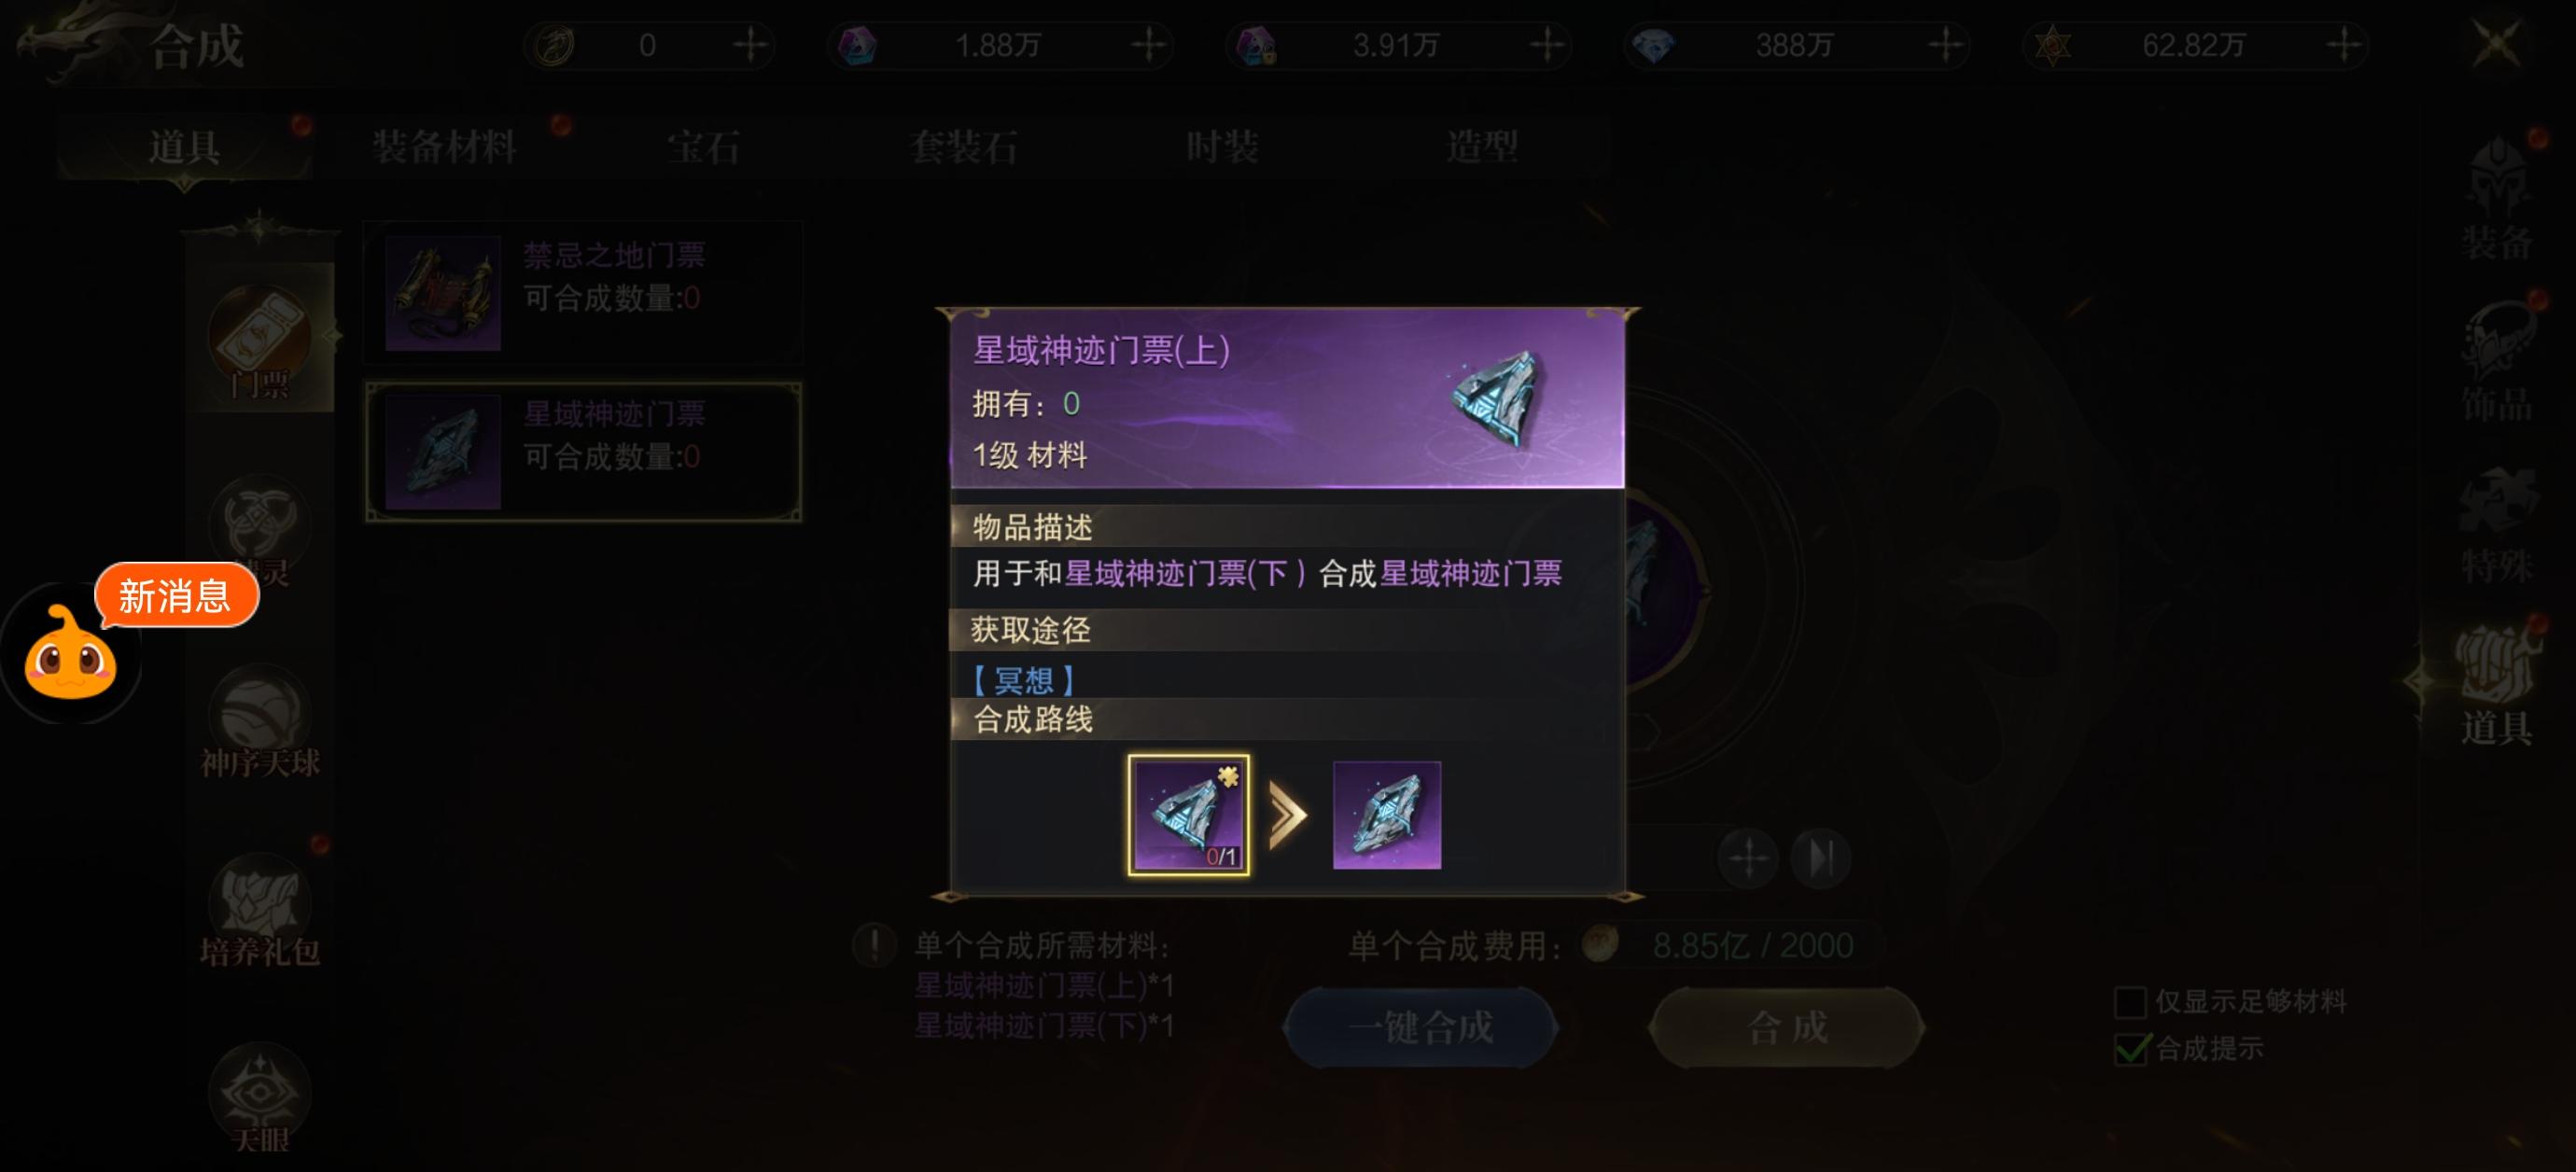2576x1172 pixels.
Task: Increase quantity with the plus stepper
Action: pos(1748,857)
